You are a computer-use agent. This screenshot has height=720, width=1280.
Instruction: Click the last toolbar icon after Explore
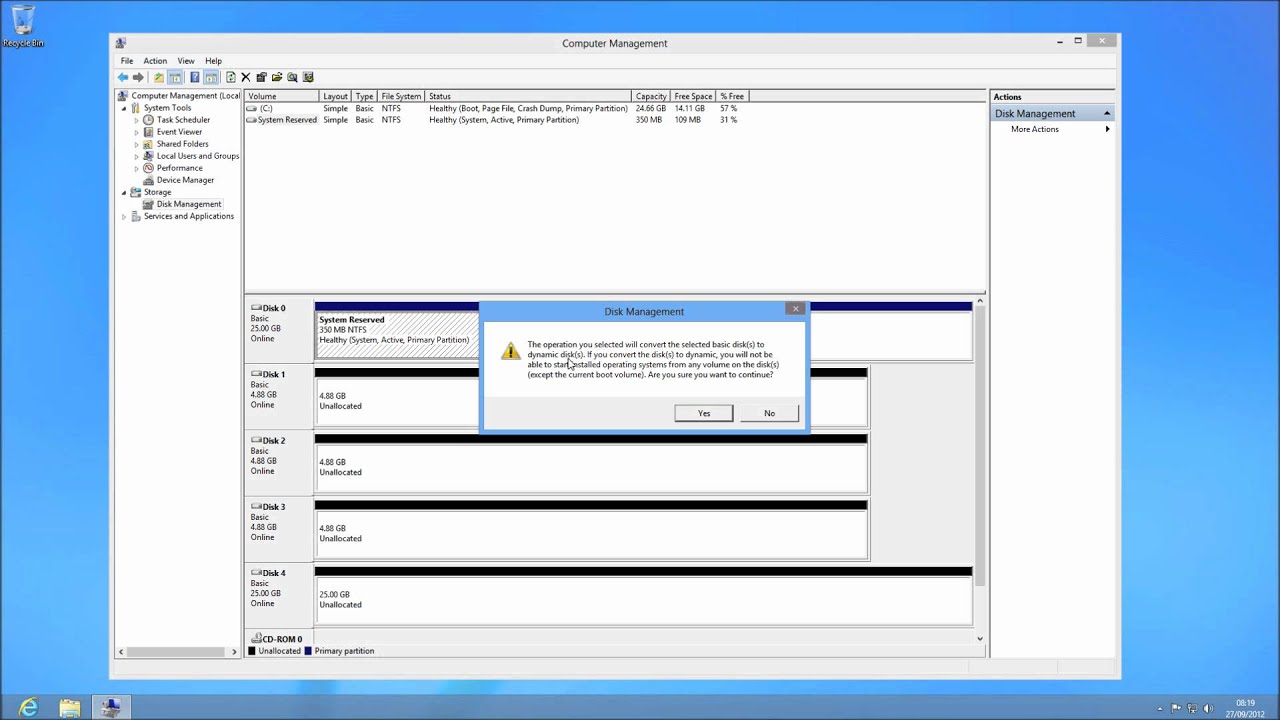click(308, 77)
